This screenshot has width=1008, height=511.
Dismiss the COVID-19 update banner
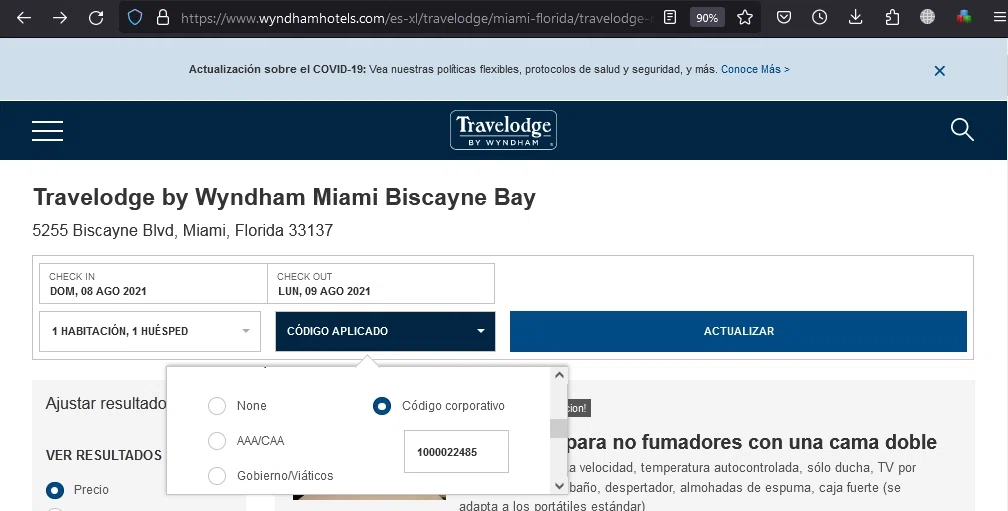(x=939, y=71)
